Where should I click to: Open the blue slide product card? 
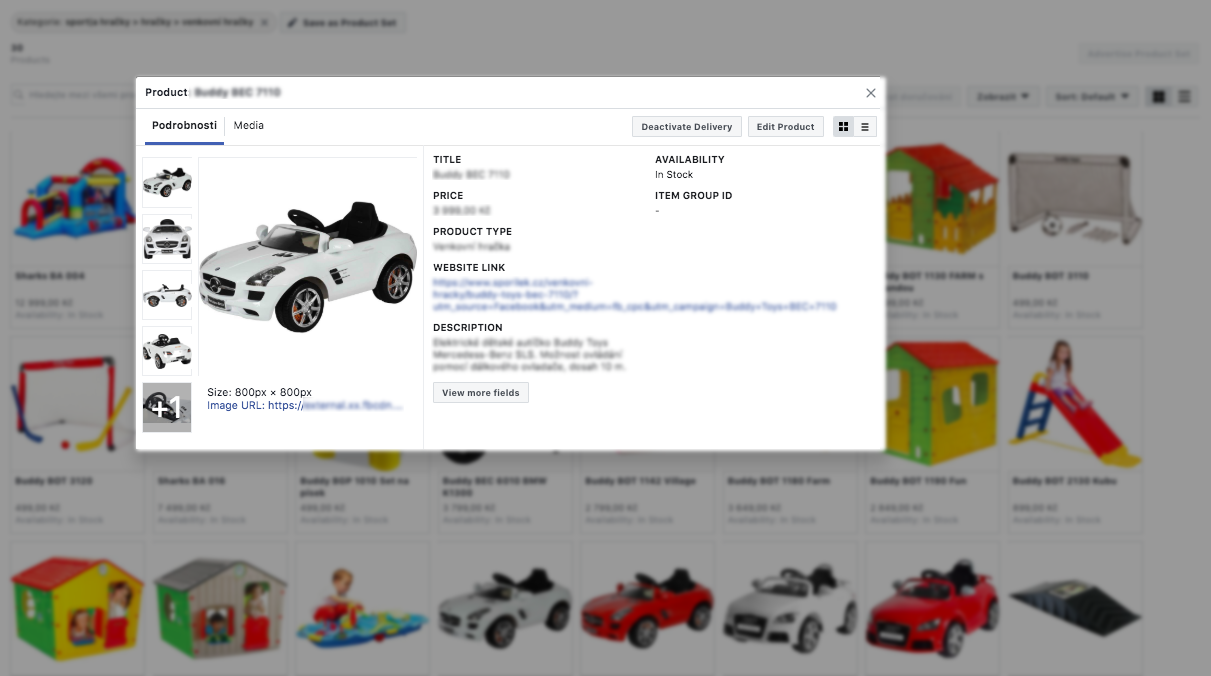[1074, 433]
